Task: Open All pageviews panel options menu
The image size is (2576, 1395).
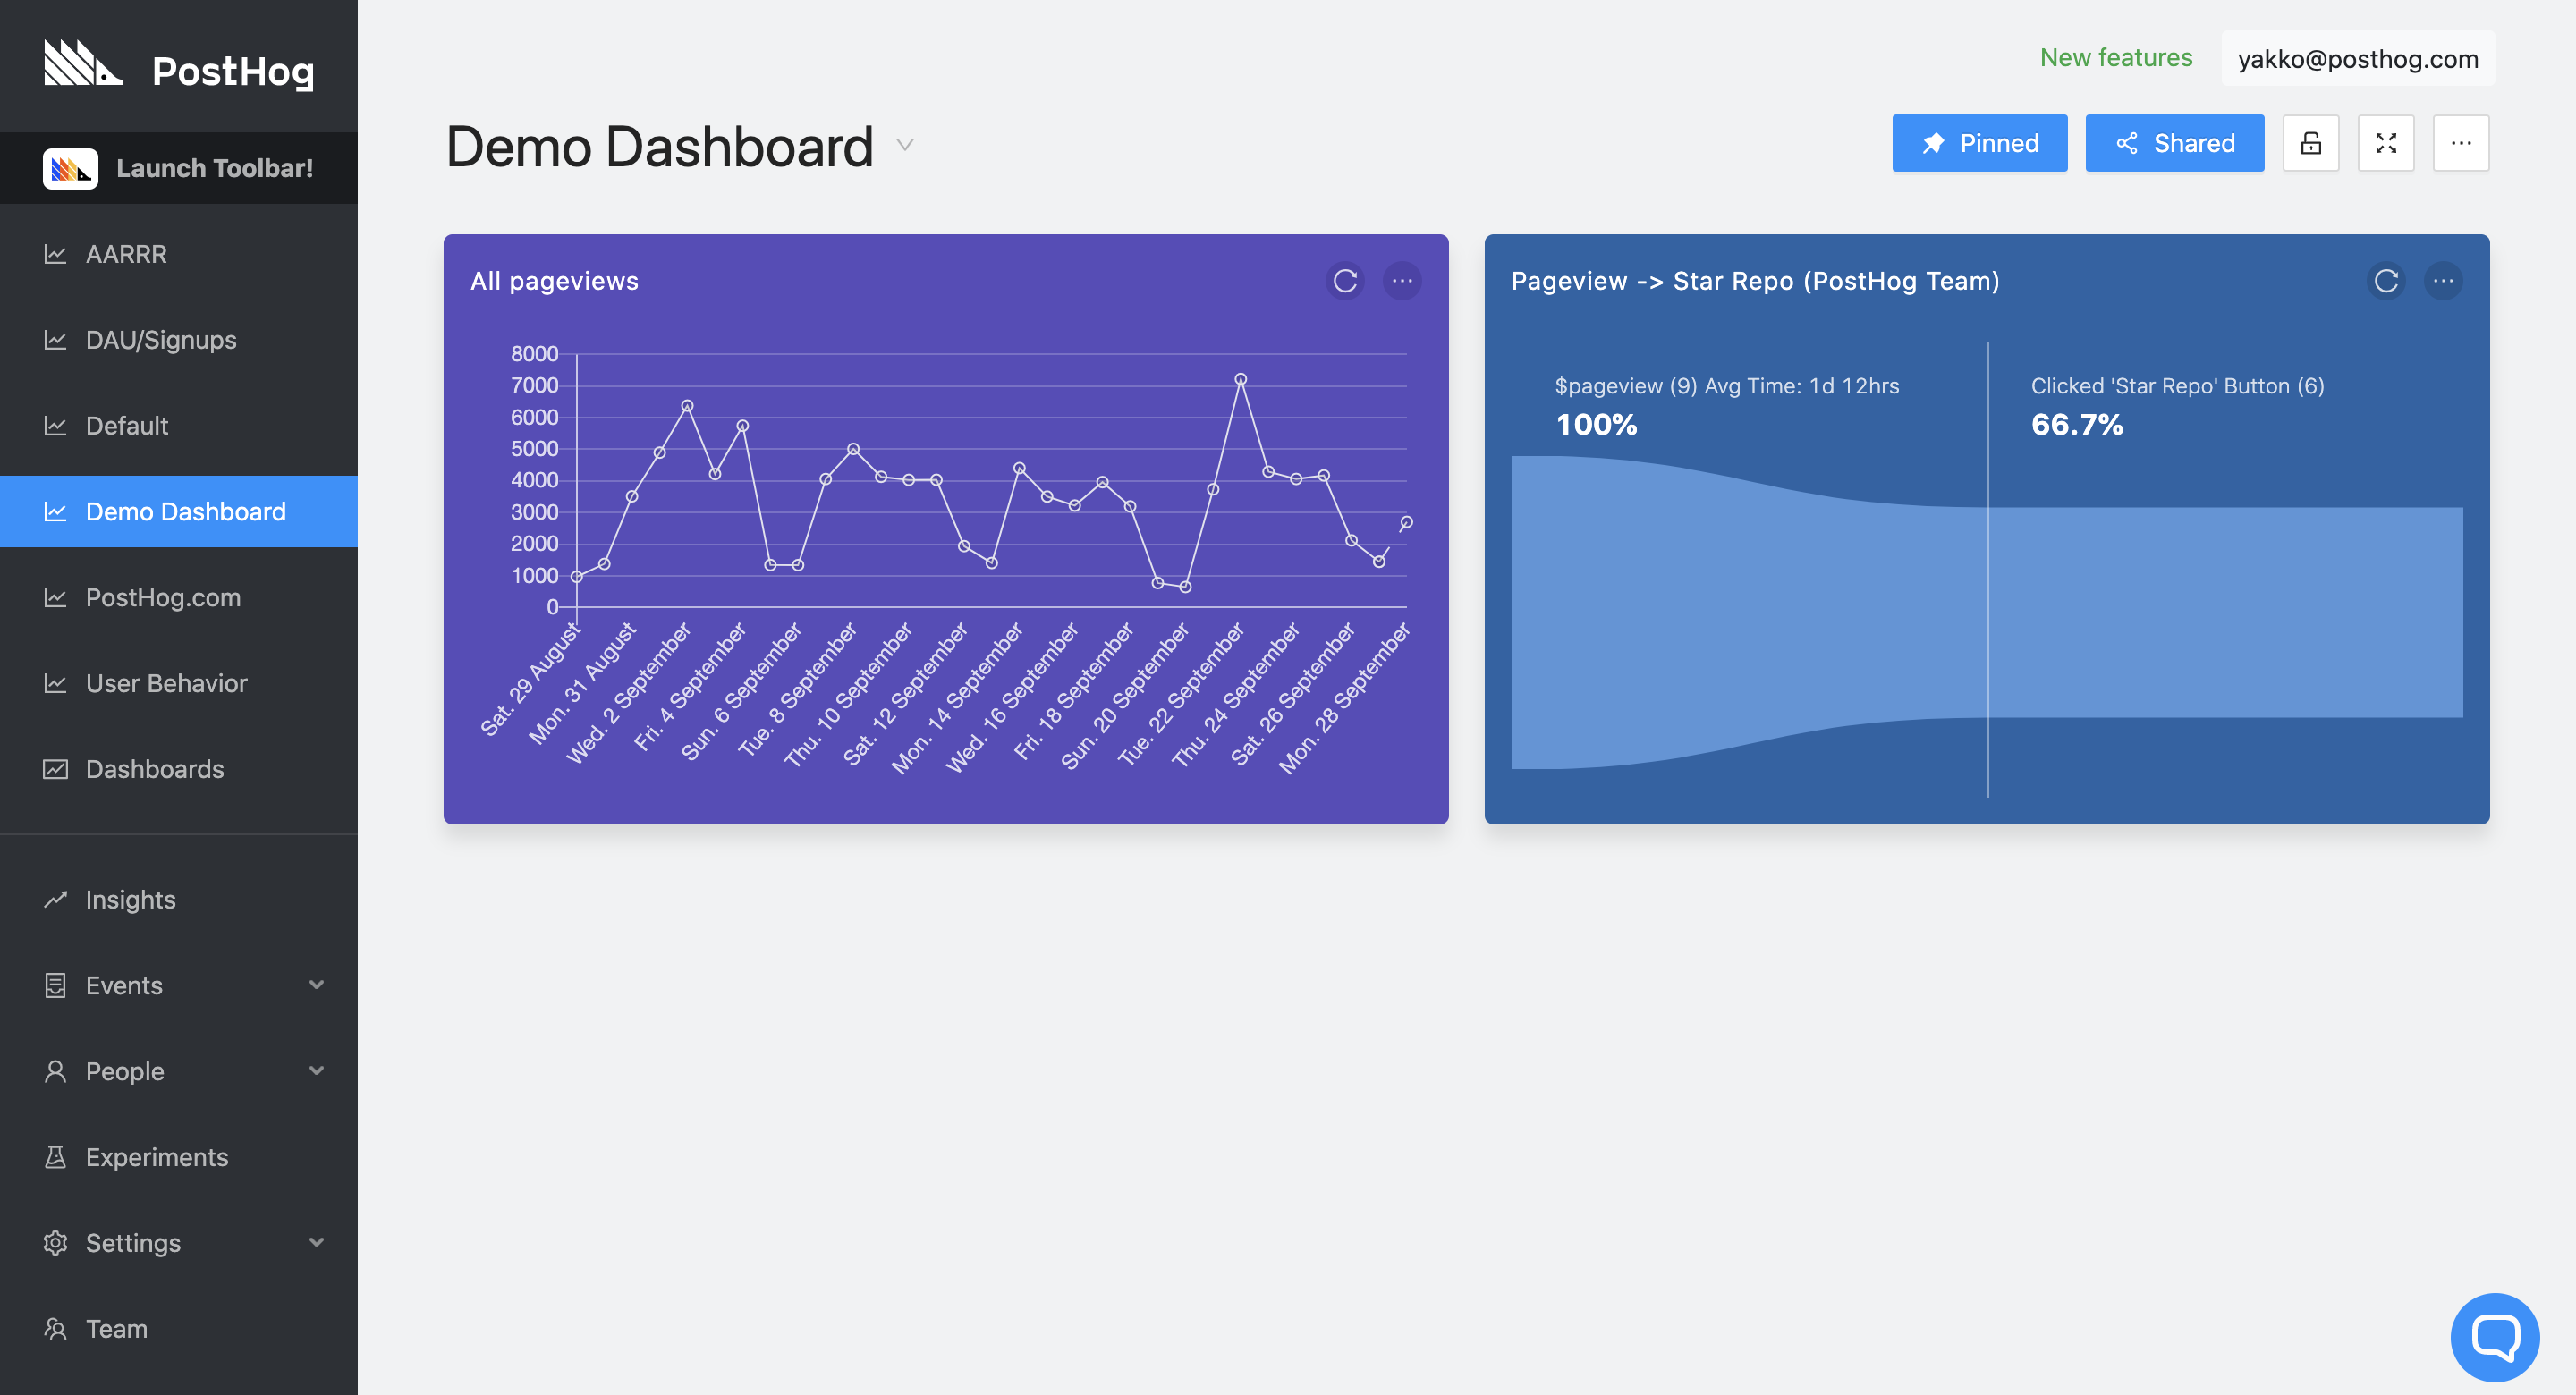Action: (x=1402, y=281)
